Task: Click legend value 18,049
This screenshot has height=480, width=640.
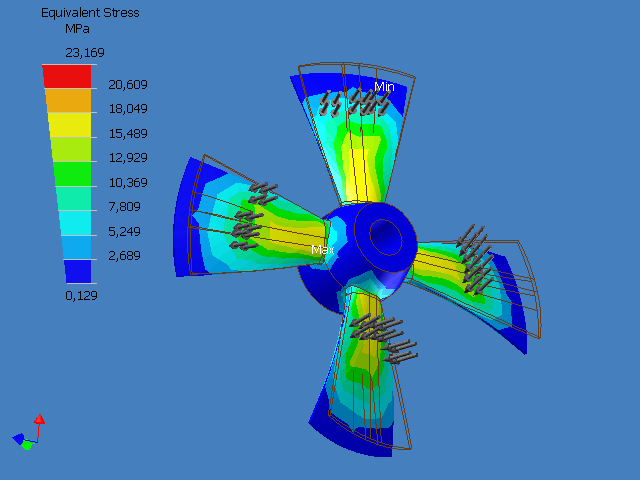Action: pyautogui.click(x=128, y=109)
